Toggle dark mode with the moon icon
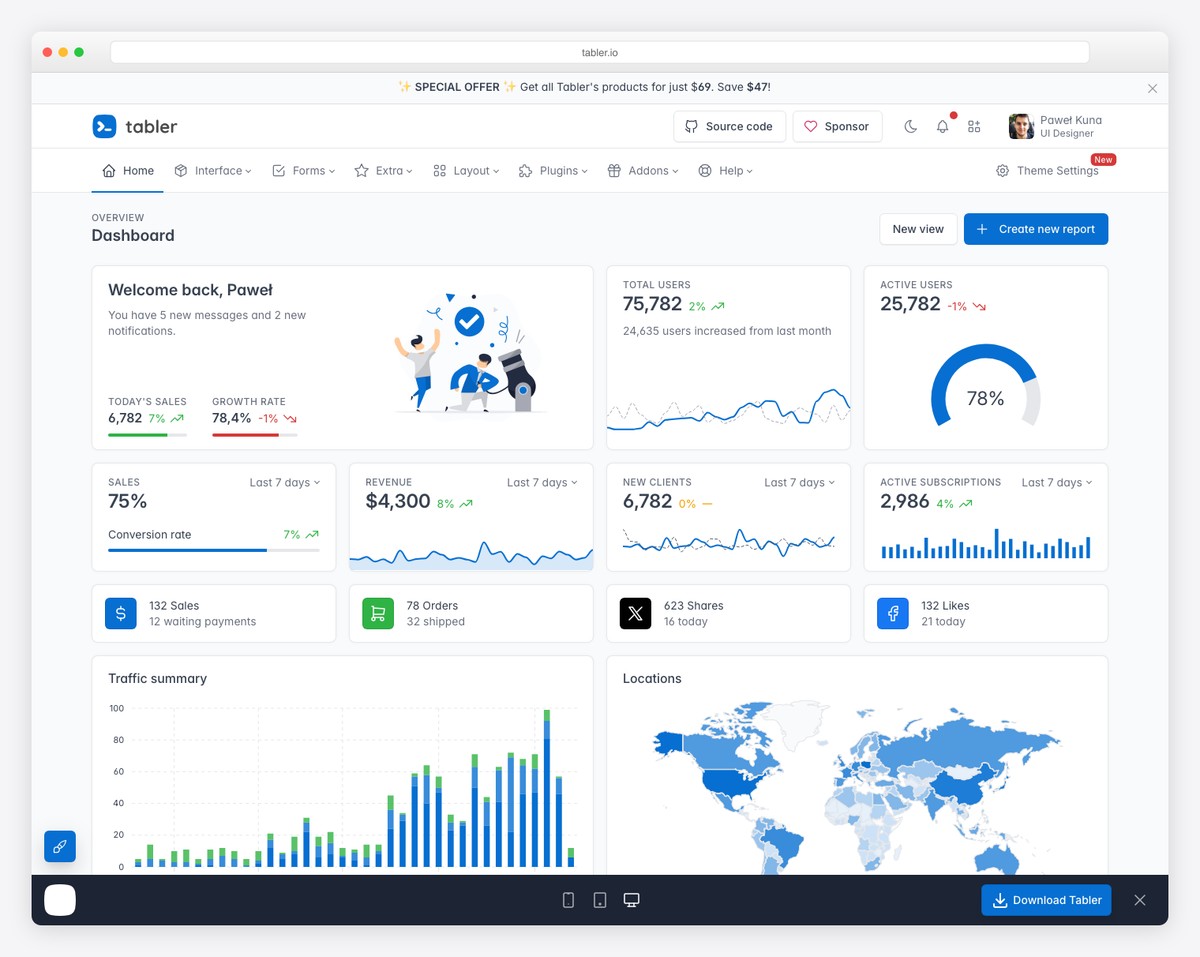Image resolution: width=1200 pixels, height=957 pixels. pos(911,126)
